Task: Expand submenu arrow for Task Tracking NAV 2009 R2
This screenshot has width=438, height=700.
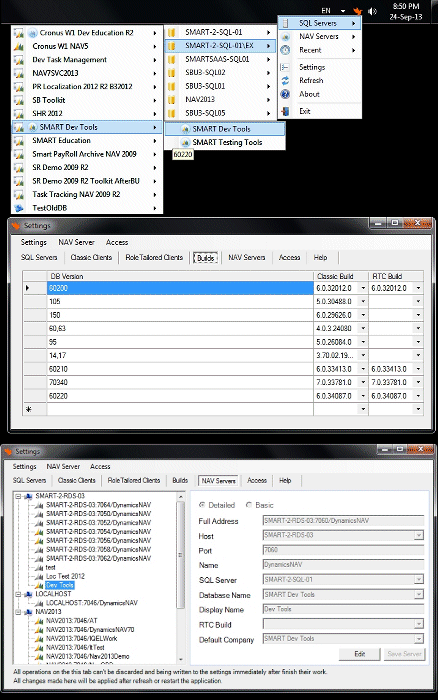Action: [x=155, y=195]
